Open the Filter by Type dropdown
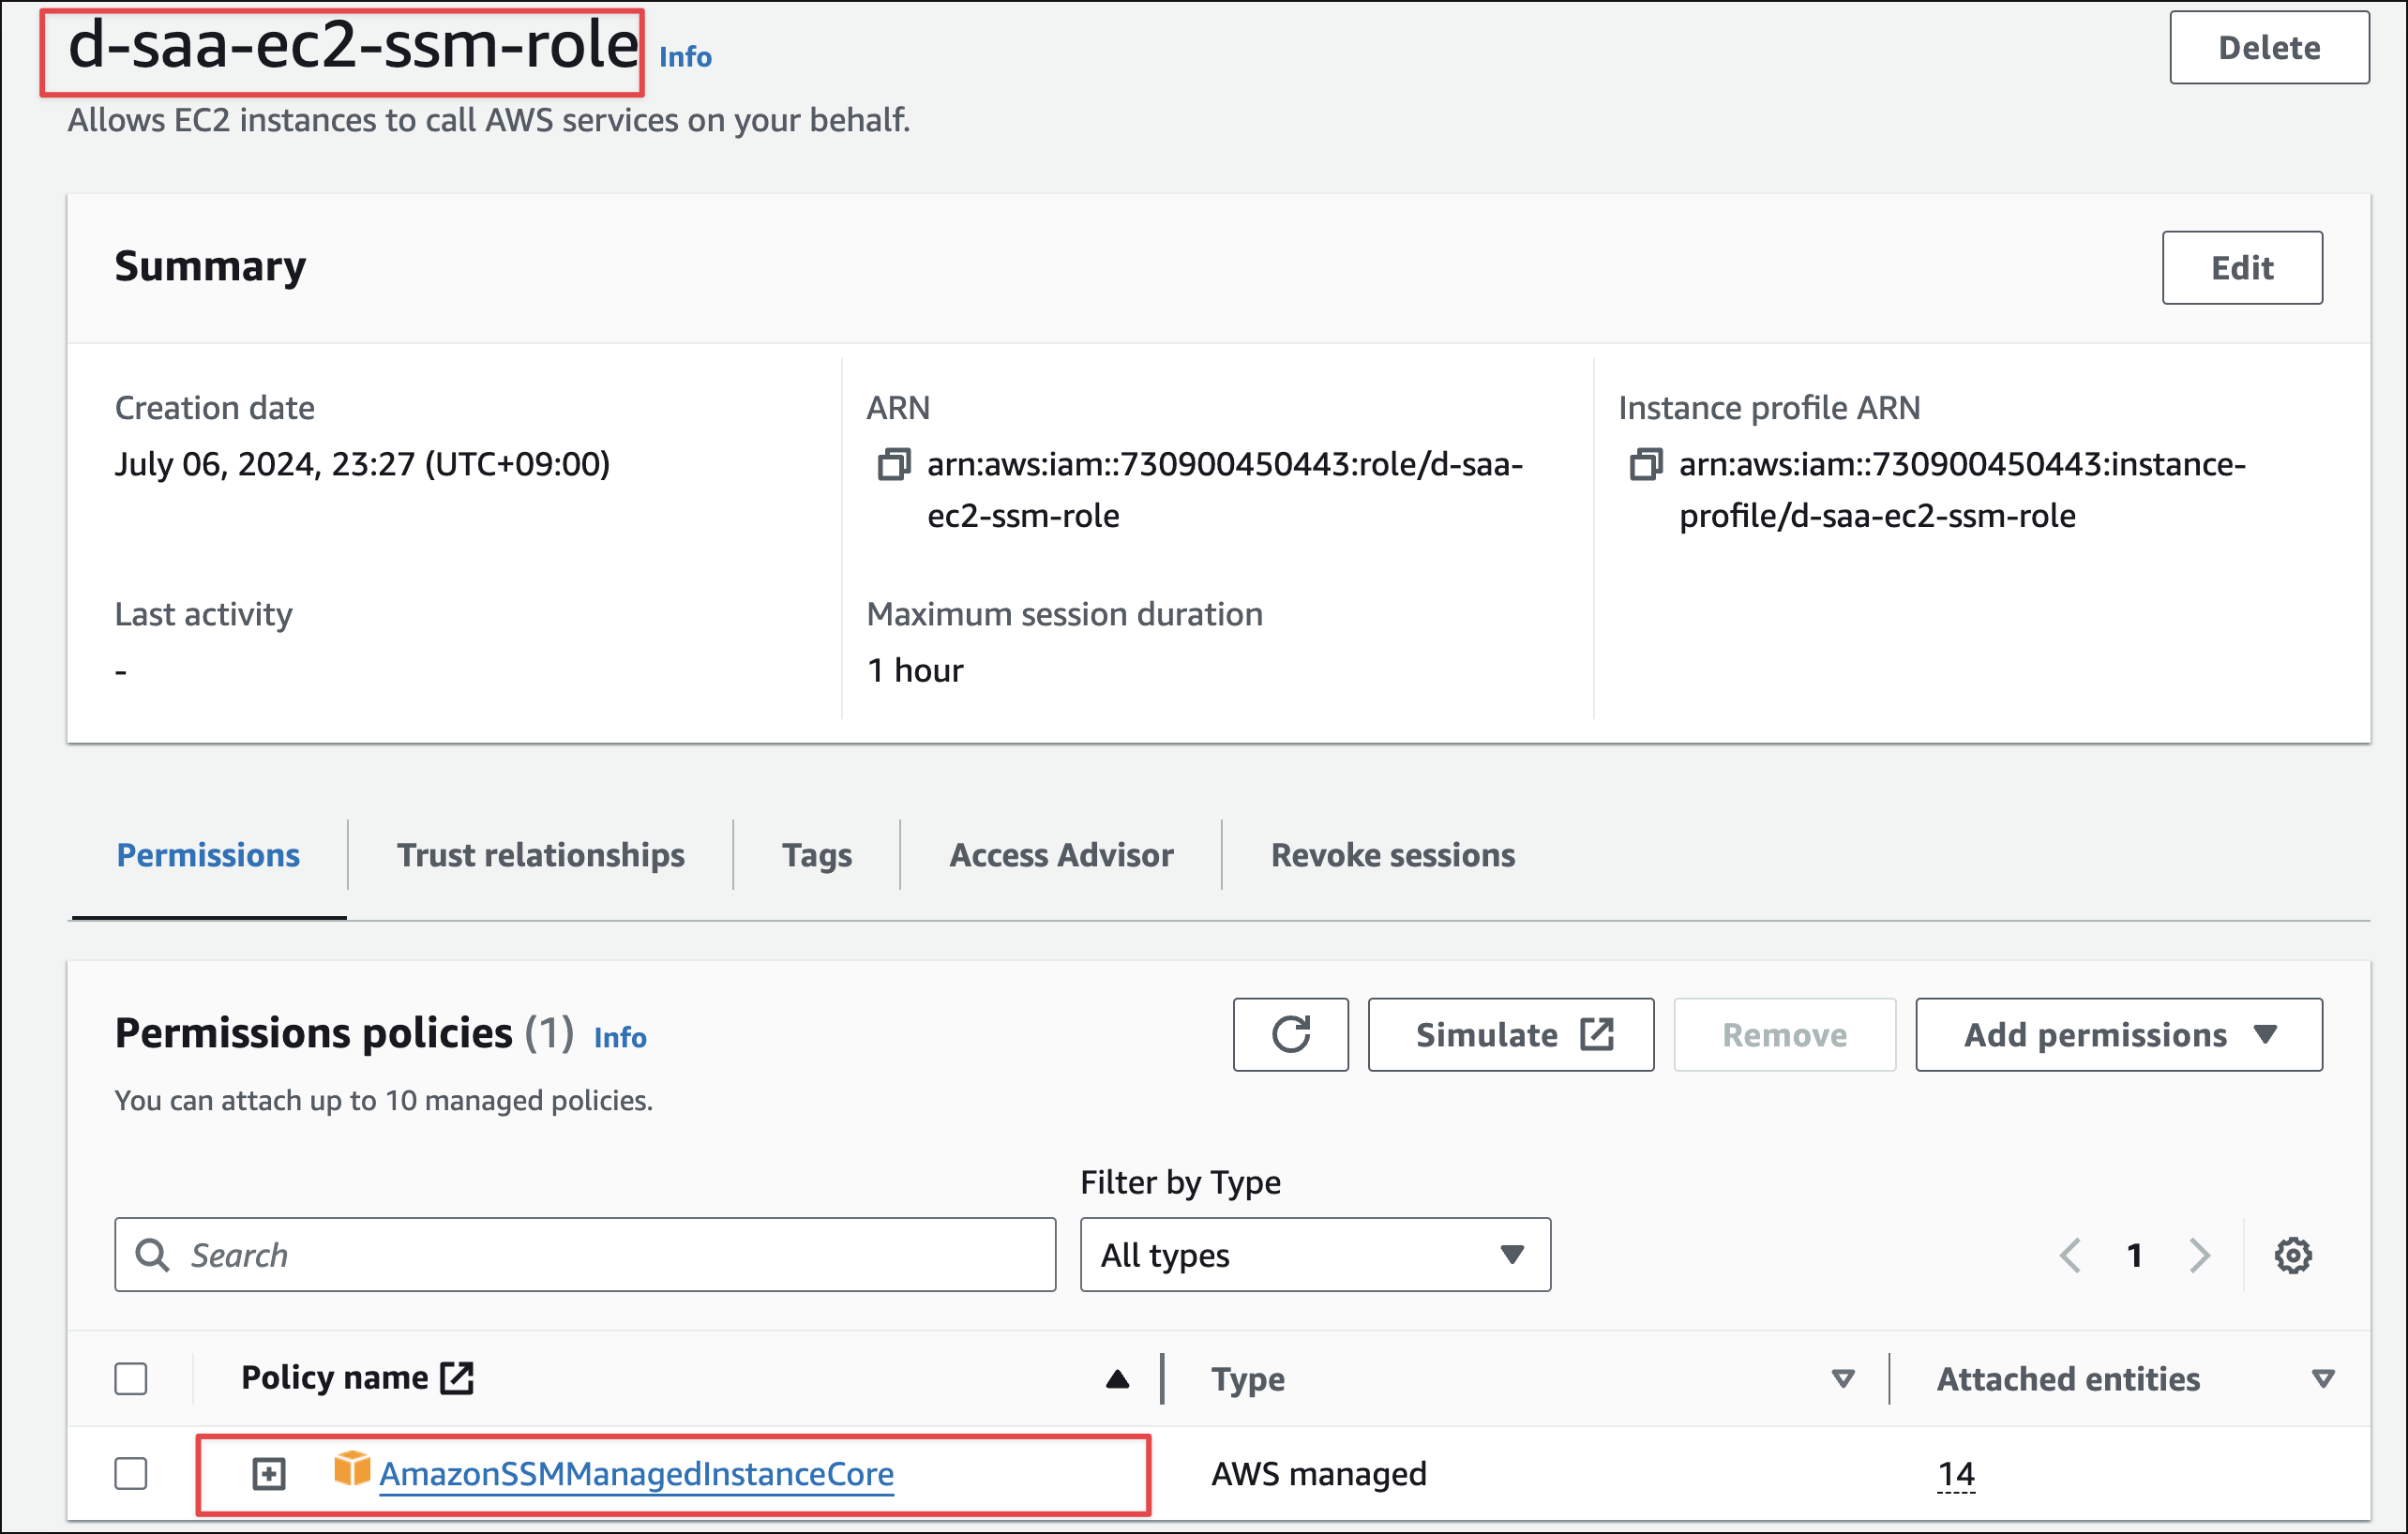The width and height of the screenshot is (2408, 1534). click(x=1314, y=1255)
